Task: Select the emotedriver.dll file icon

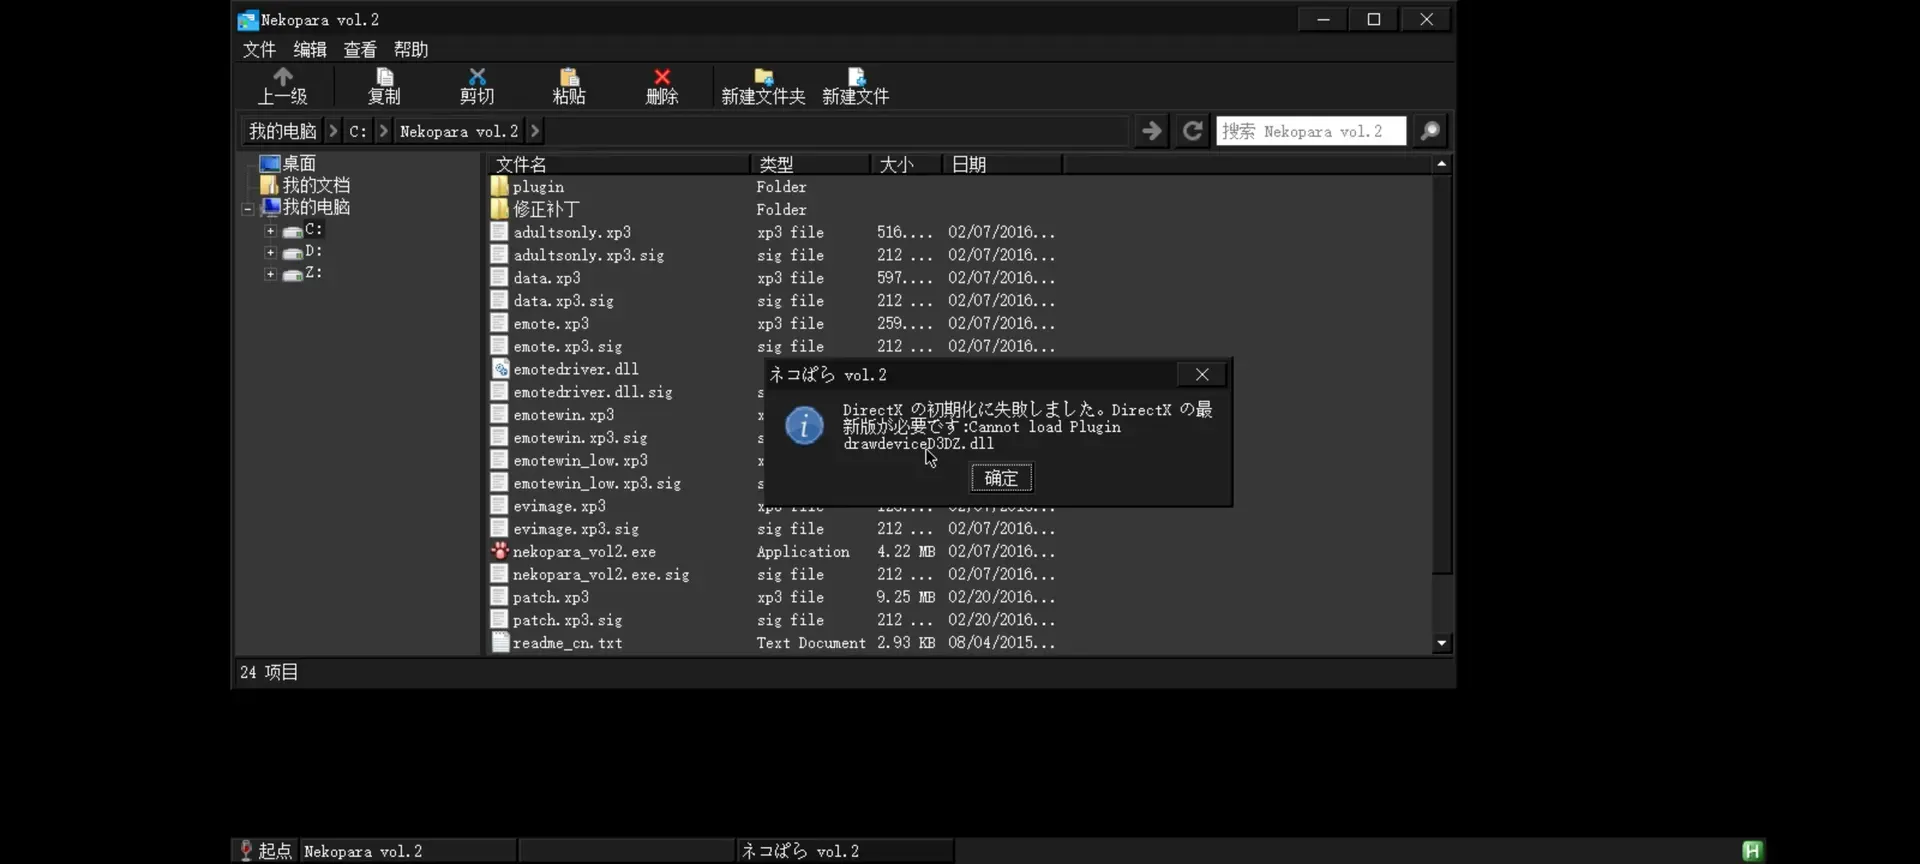Action: point(500,369)
